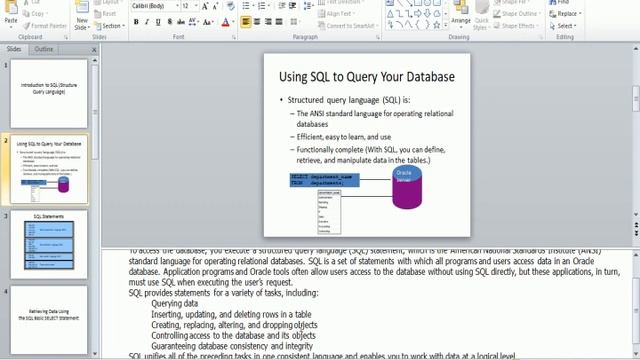
Task: Open the font size dropdown
Action: click(x=196, y=6)
